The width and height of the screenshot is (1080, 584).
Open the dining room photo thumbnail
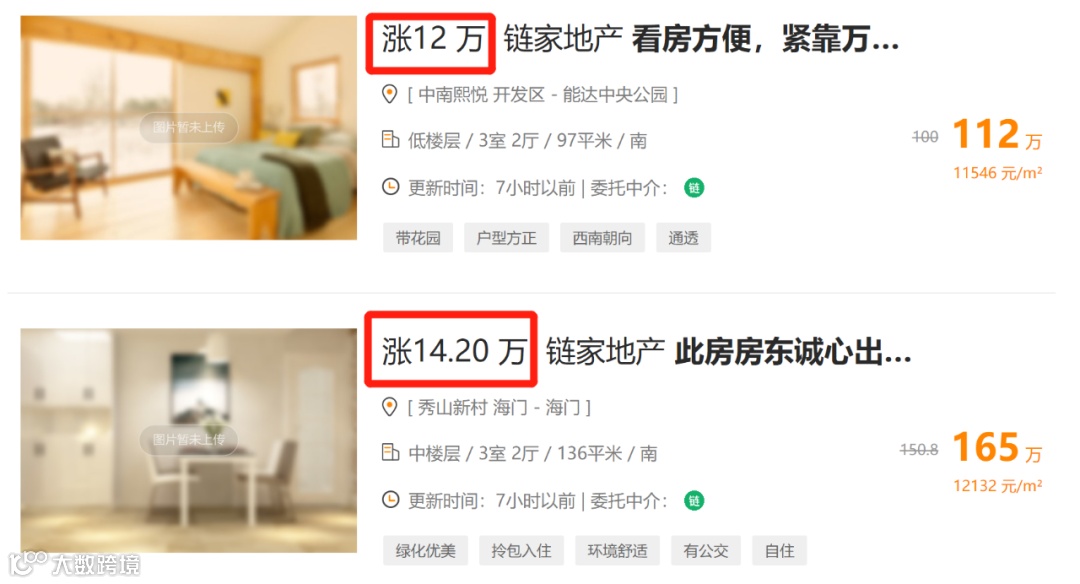coord(189,440)
